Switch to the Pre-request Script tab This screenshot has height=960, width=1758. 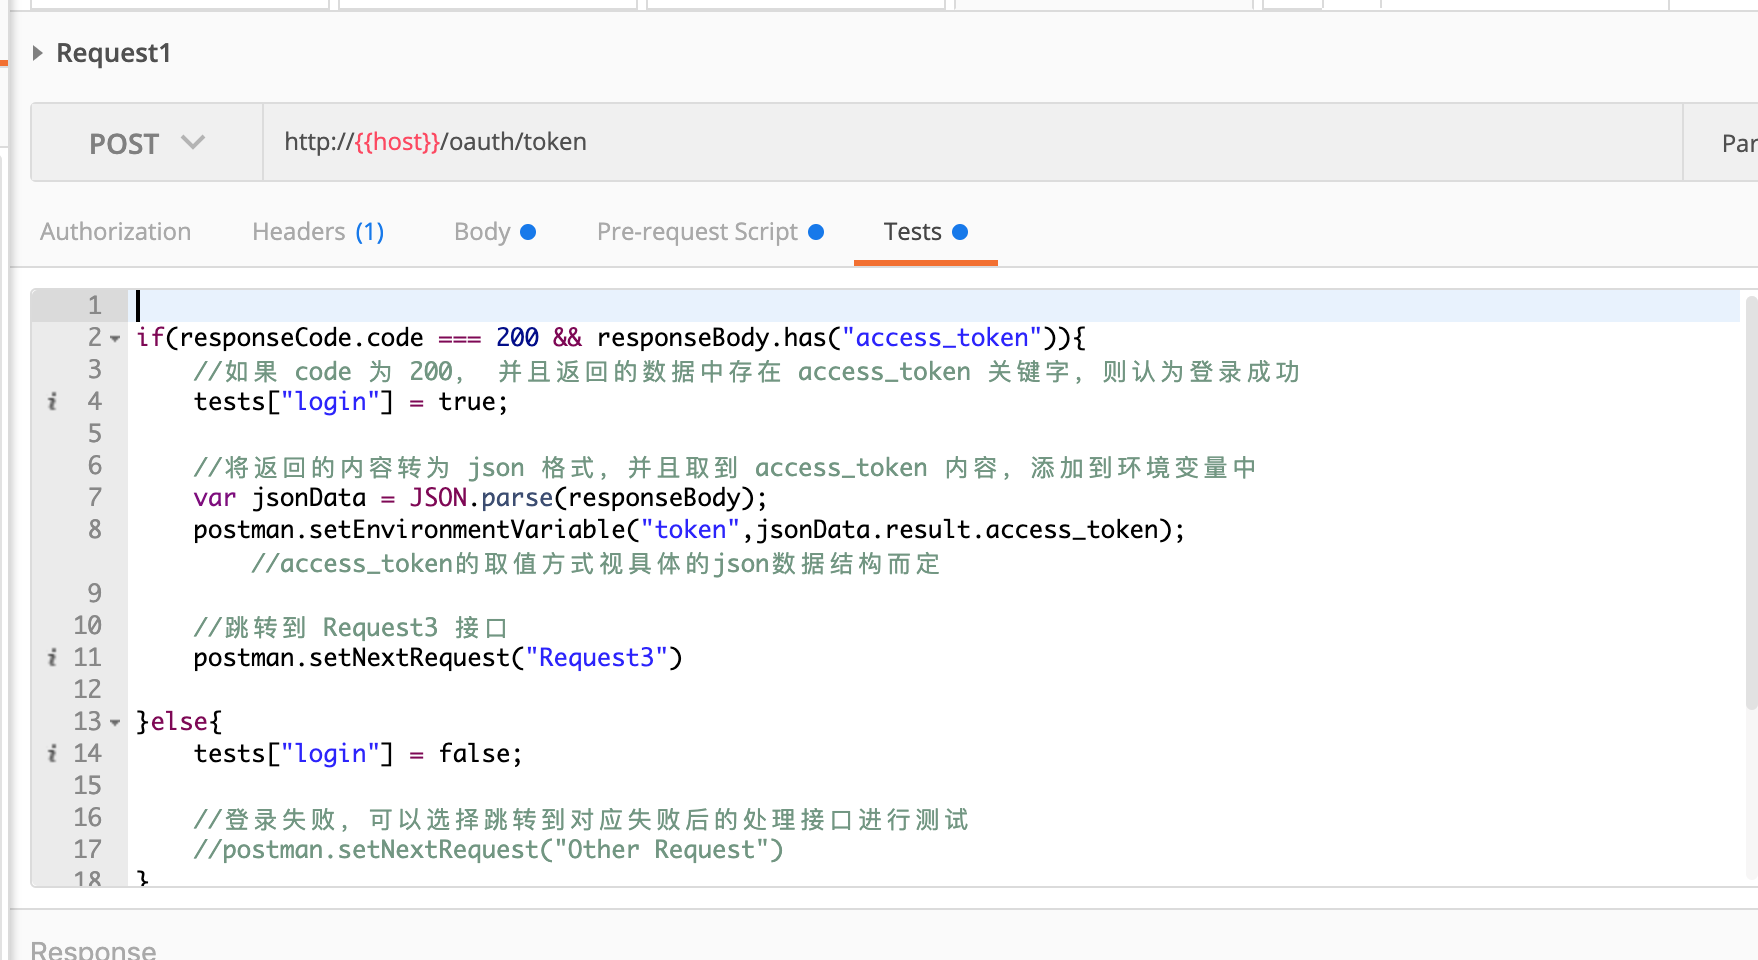[696, 231]
